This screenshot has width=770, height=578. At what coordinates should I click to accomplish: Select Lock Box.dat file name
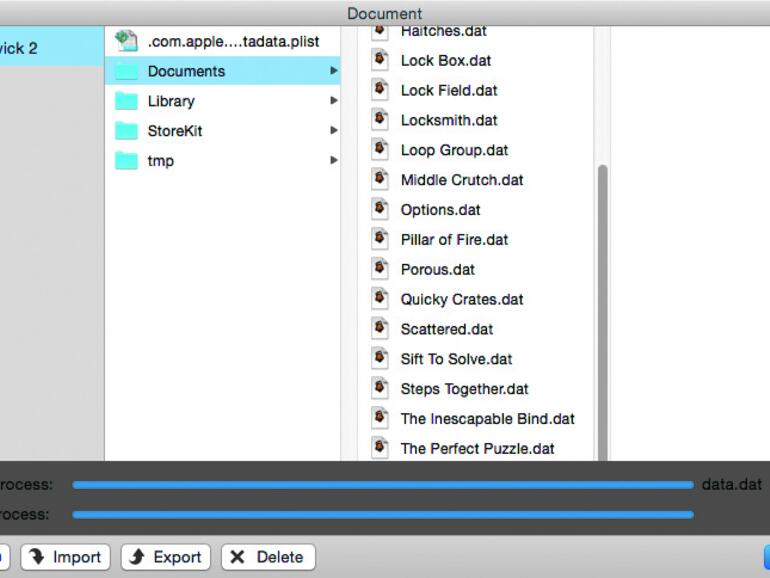point(446,60)
